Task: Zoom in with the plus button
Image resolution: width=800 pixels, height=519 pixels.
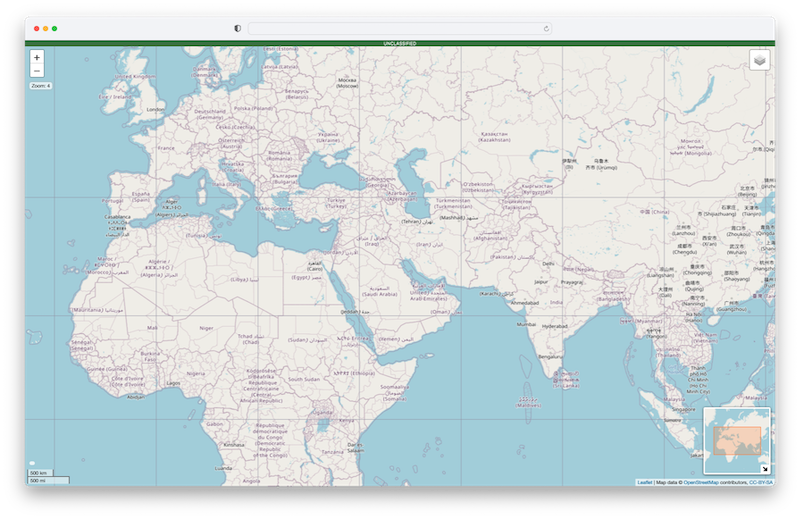Action: click(37, 58)
